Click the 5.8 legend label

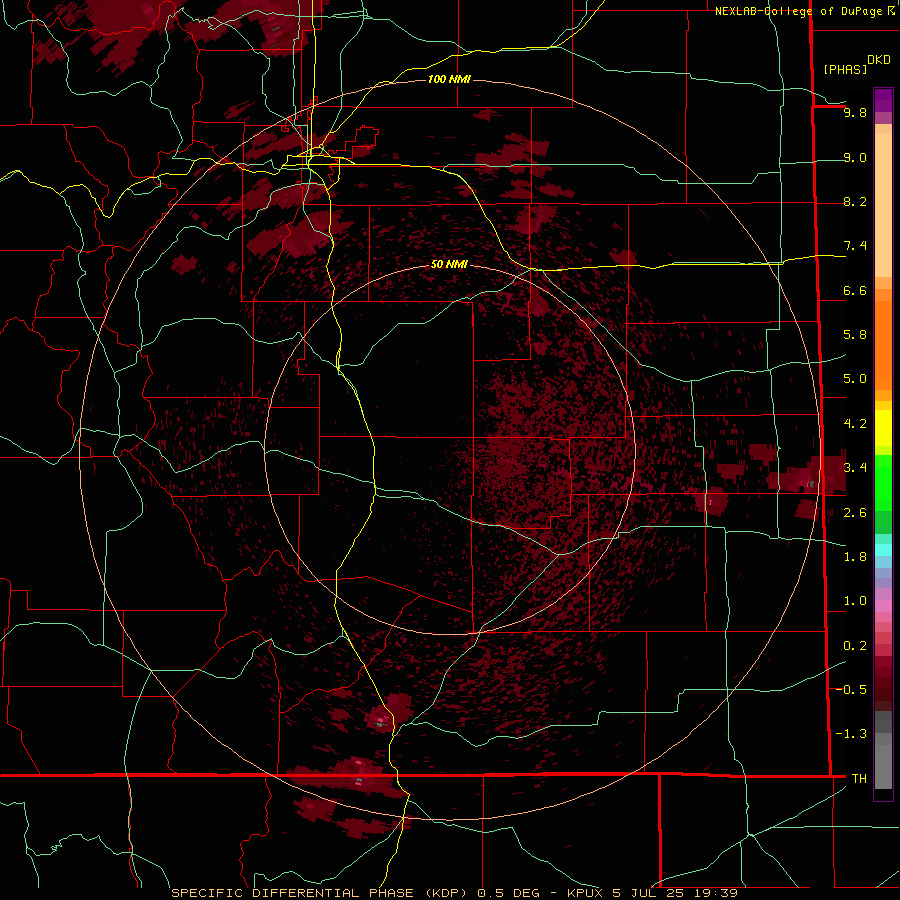click(x=855, y=335)
